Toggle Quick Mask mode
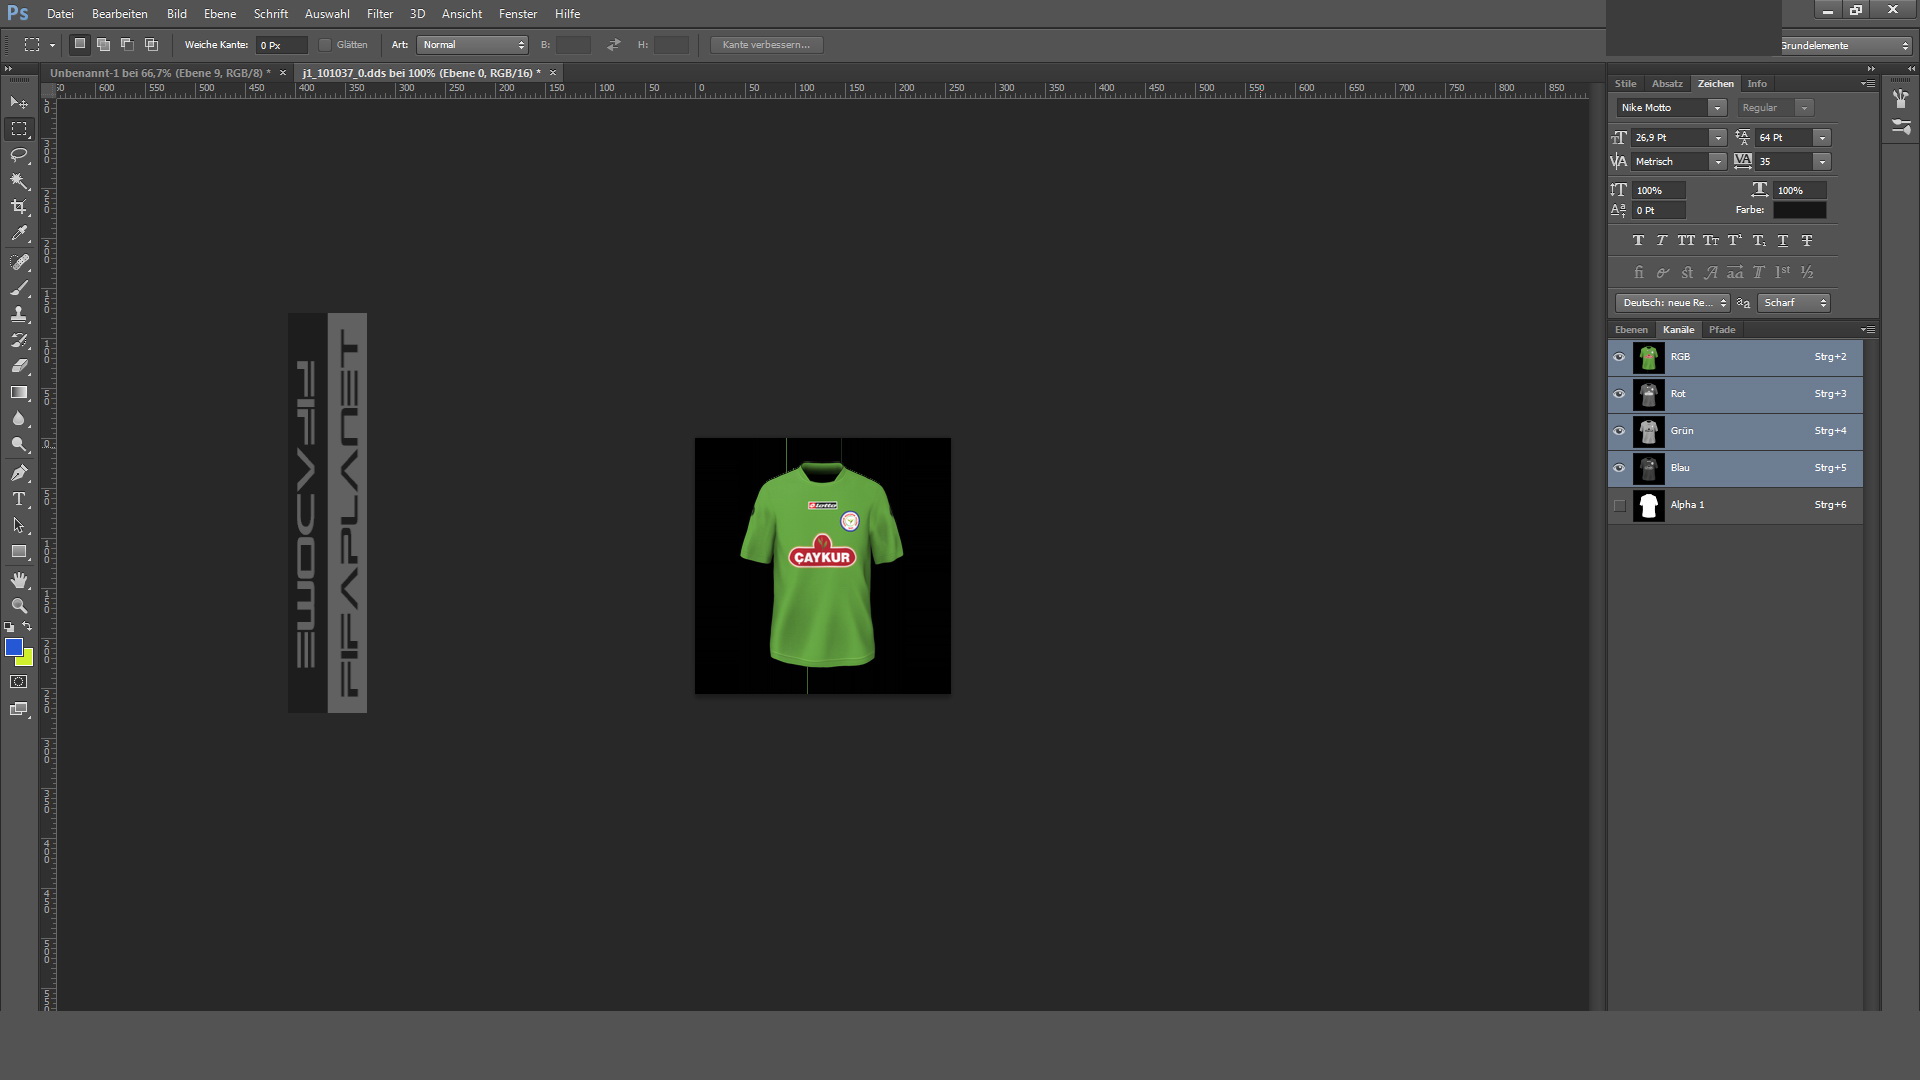 click(19, 682)
